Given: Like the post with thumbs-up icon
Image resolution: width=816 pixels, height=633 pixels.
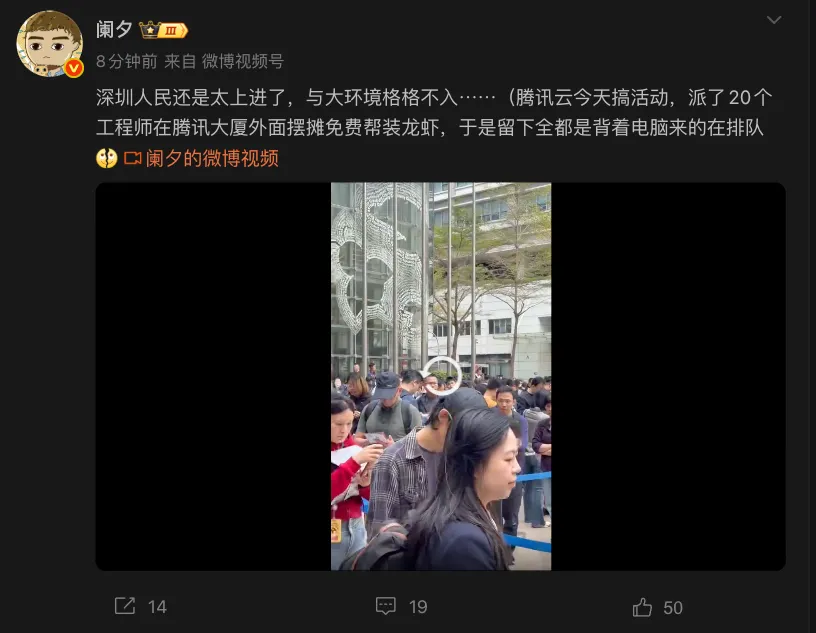Looking at the screenshot, I should (x=642, y=607).
